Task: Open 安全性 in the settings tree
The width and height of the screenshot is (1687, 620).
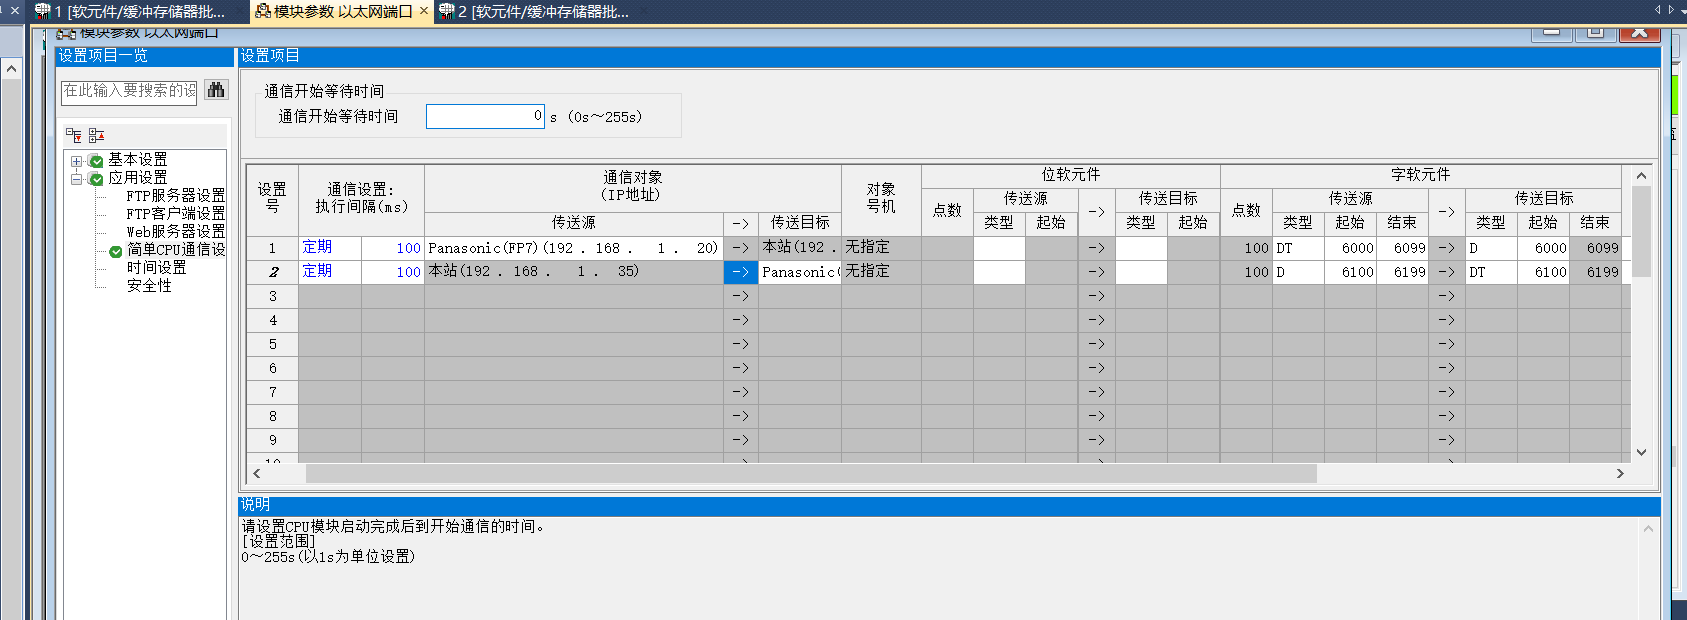Action: (x=149, y=286)
